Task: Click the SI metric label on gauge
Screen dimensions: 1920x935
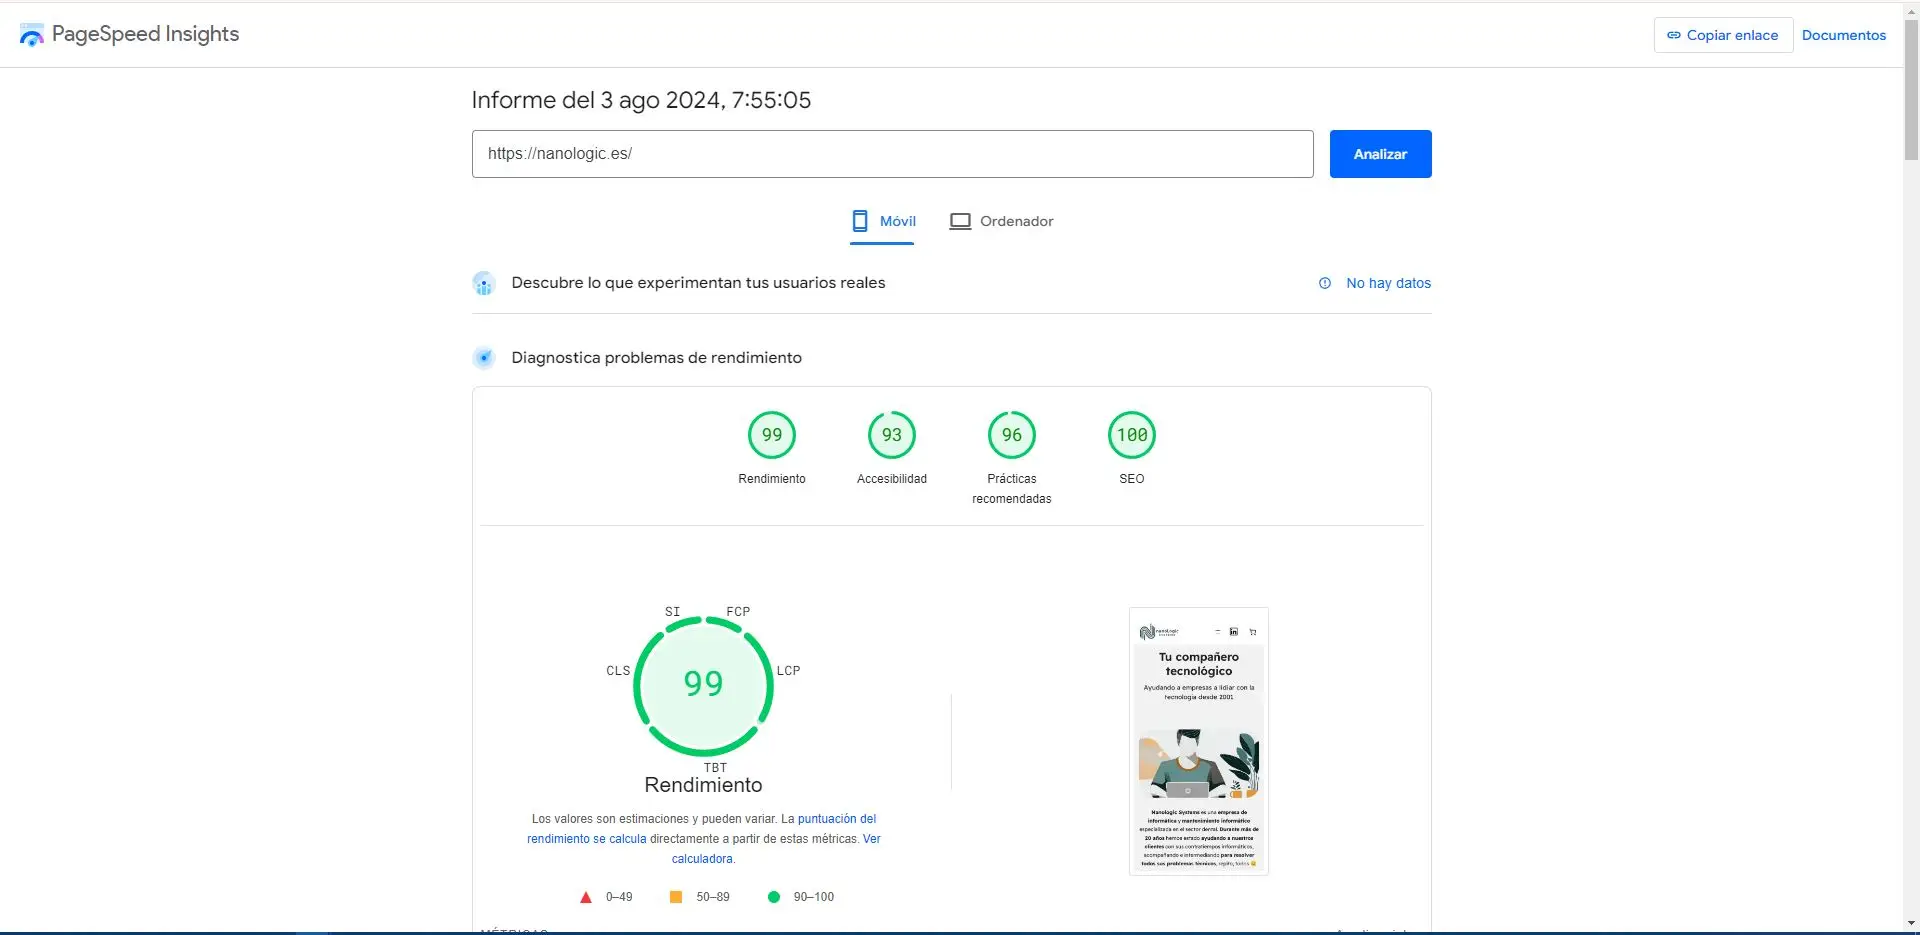Action: [673, 611]
